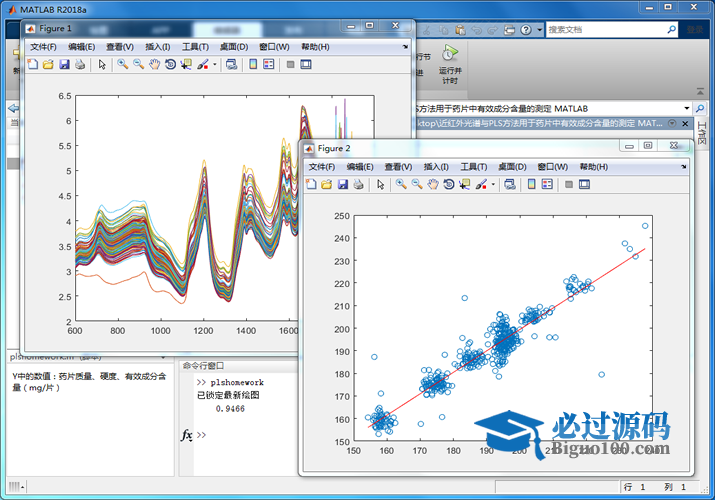Image resolution: width=715 pixels, height=500 pixels.
Task: Open brush color dropdown in Figure 2
Action: 493,185
